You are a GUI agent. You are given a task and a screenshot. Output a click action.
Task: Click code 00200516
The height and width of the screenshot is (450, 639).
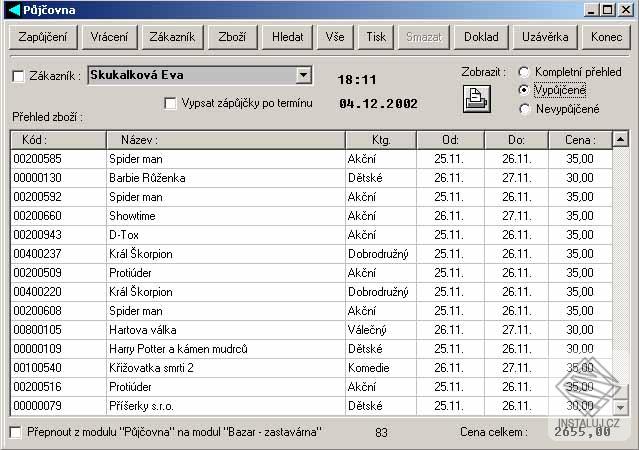coord(37,387)
